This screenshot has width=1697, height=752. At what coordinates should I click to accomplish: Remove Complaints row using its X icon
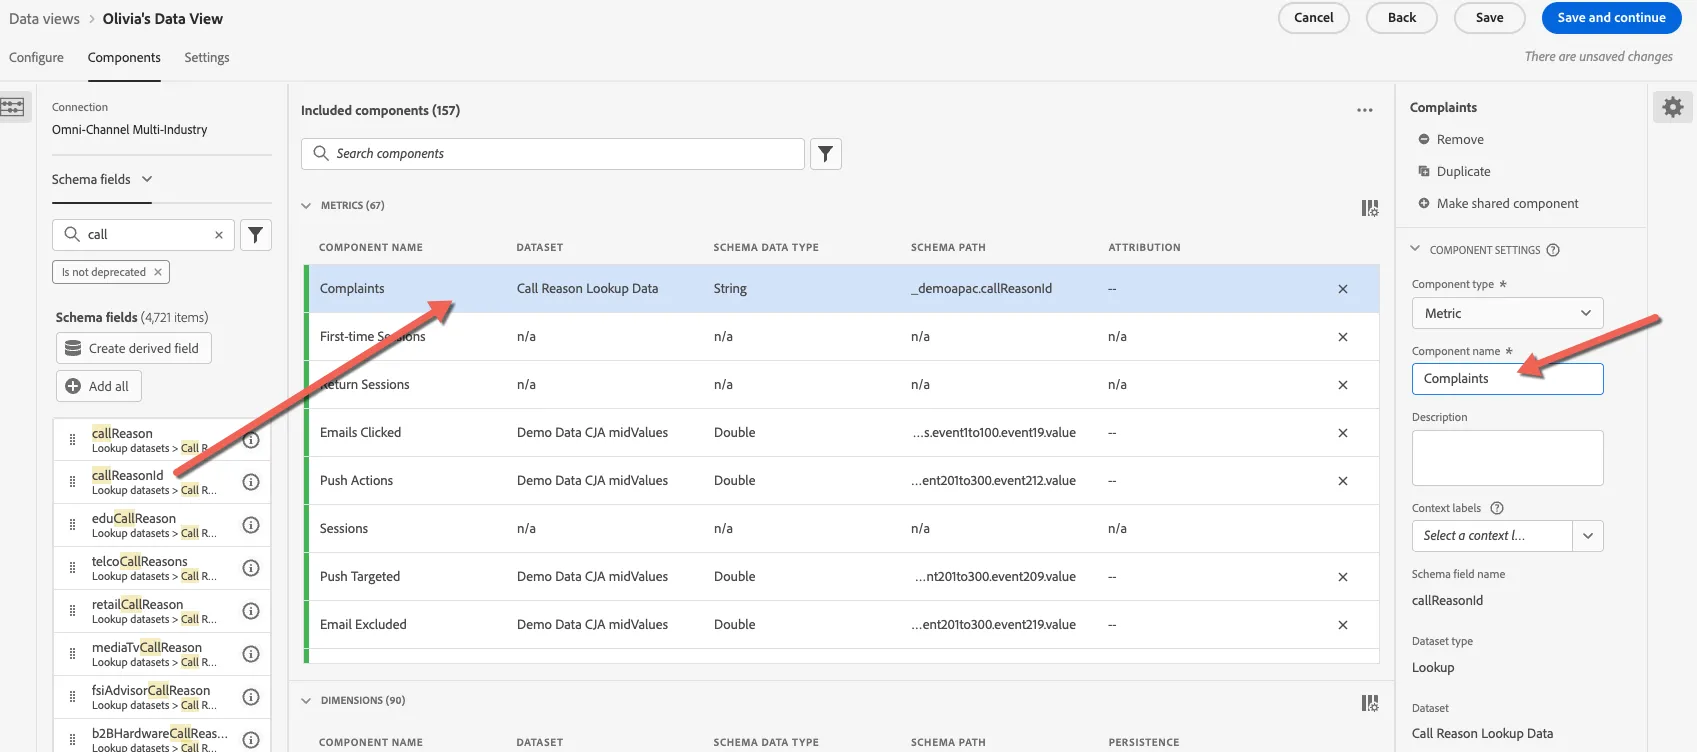click(1343, 289)
